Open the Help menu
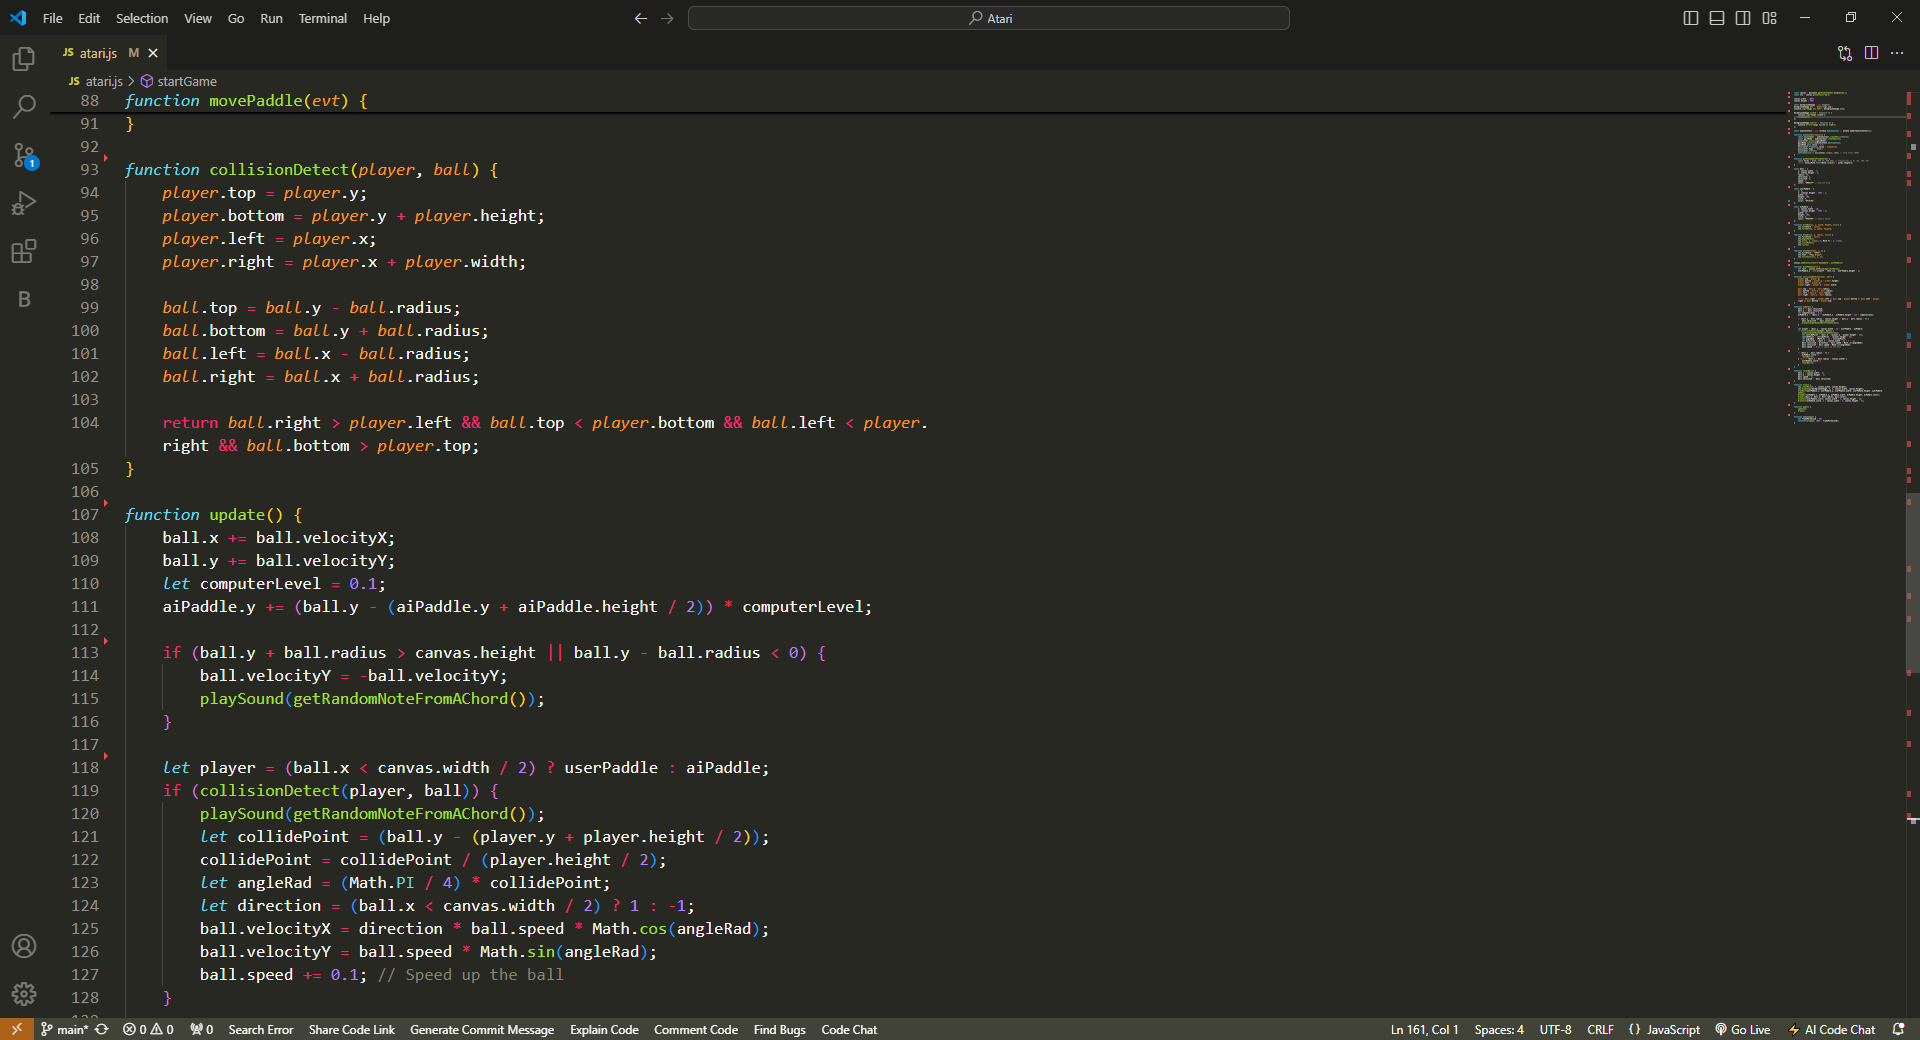Screen dimensions: 1920x1040 click(x=376, y=18)
